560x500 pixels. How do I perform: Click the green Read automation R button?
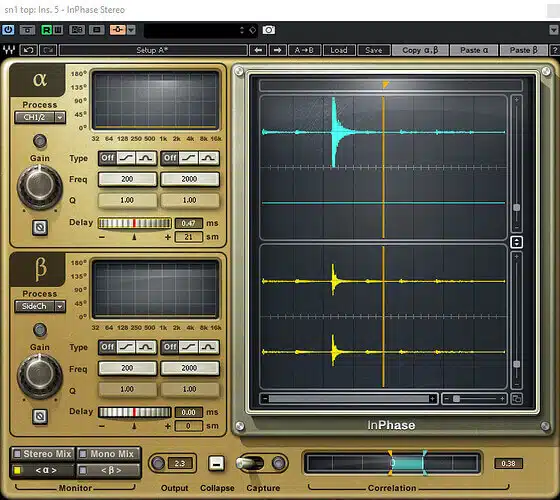click(46, 30)
